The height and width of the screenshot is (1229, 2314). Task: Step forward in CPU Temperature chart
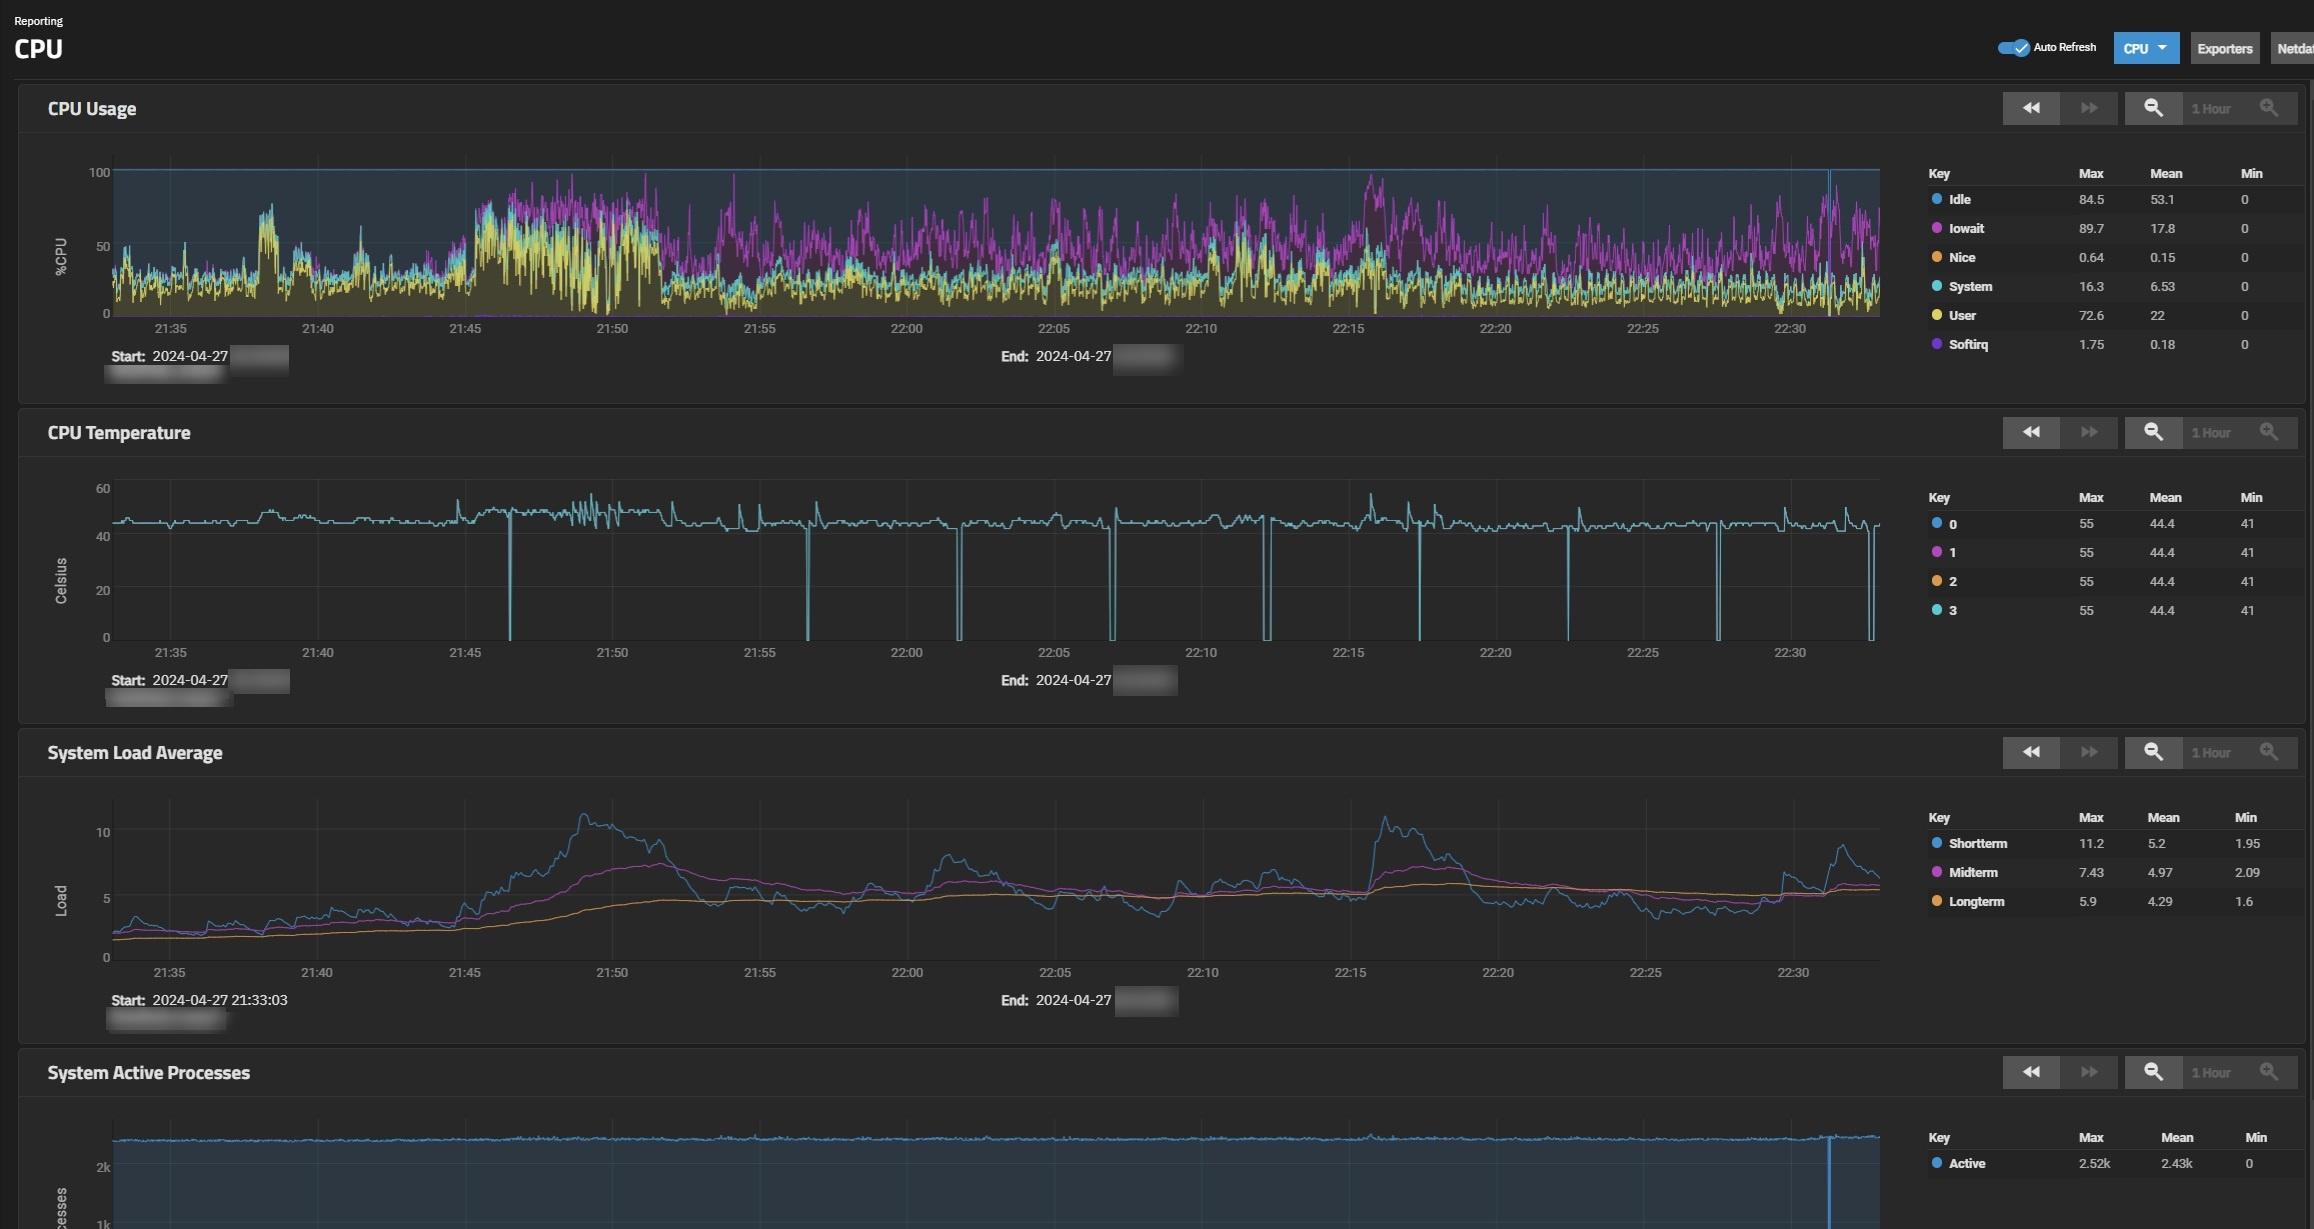tap(2088, 432)
